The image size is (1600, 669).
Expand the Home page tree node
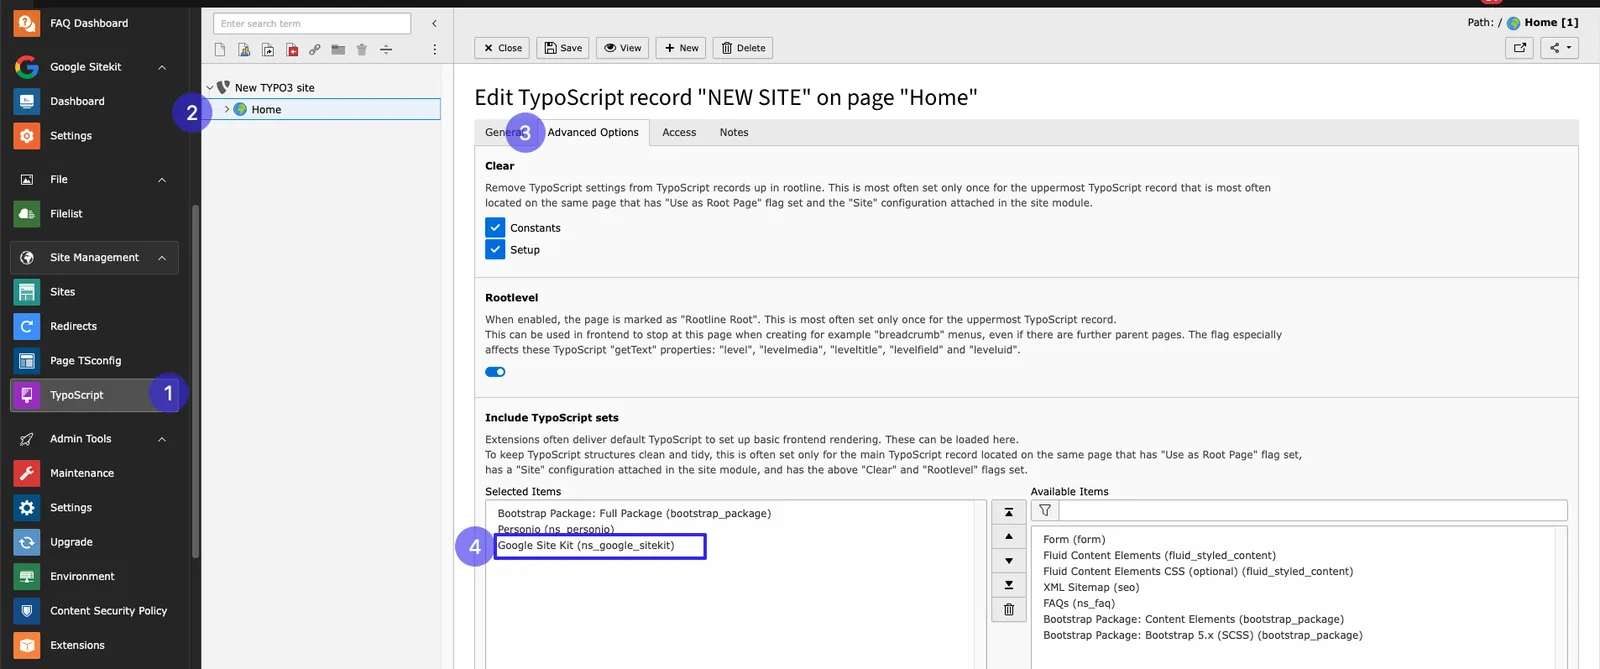[x=227, y=109]
